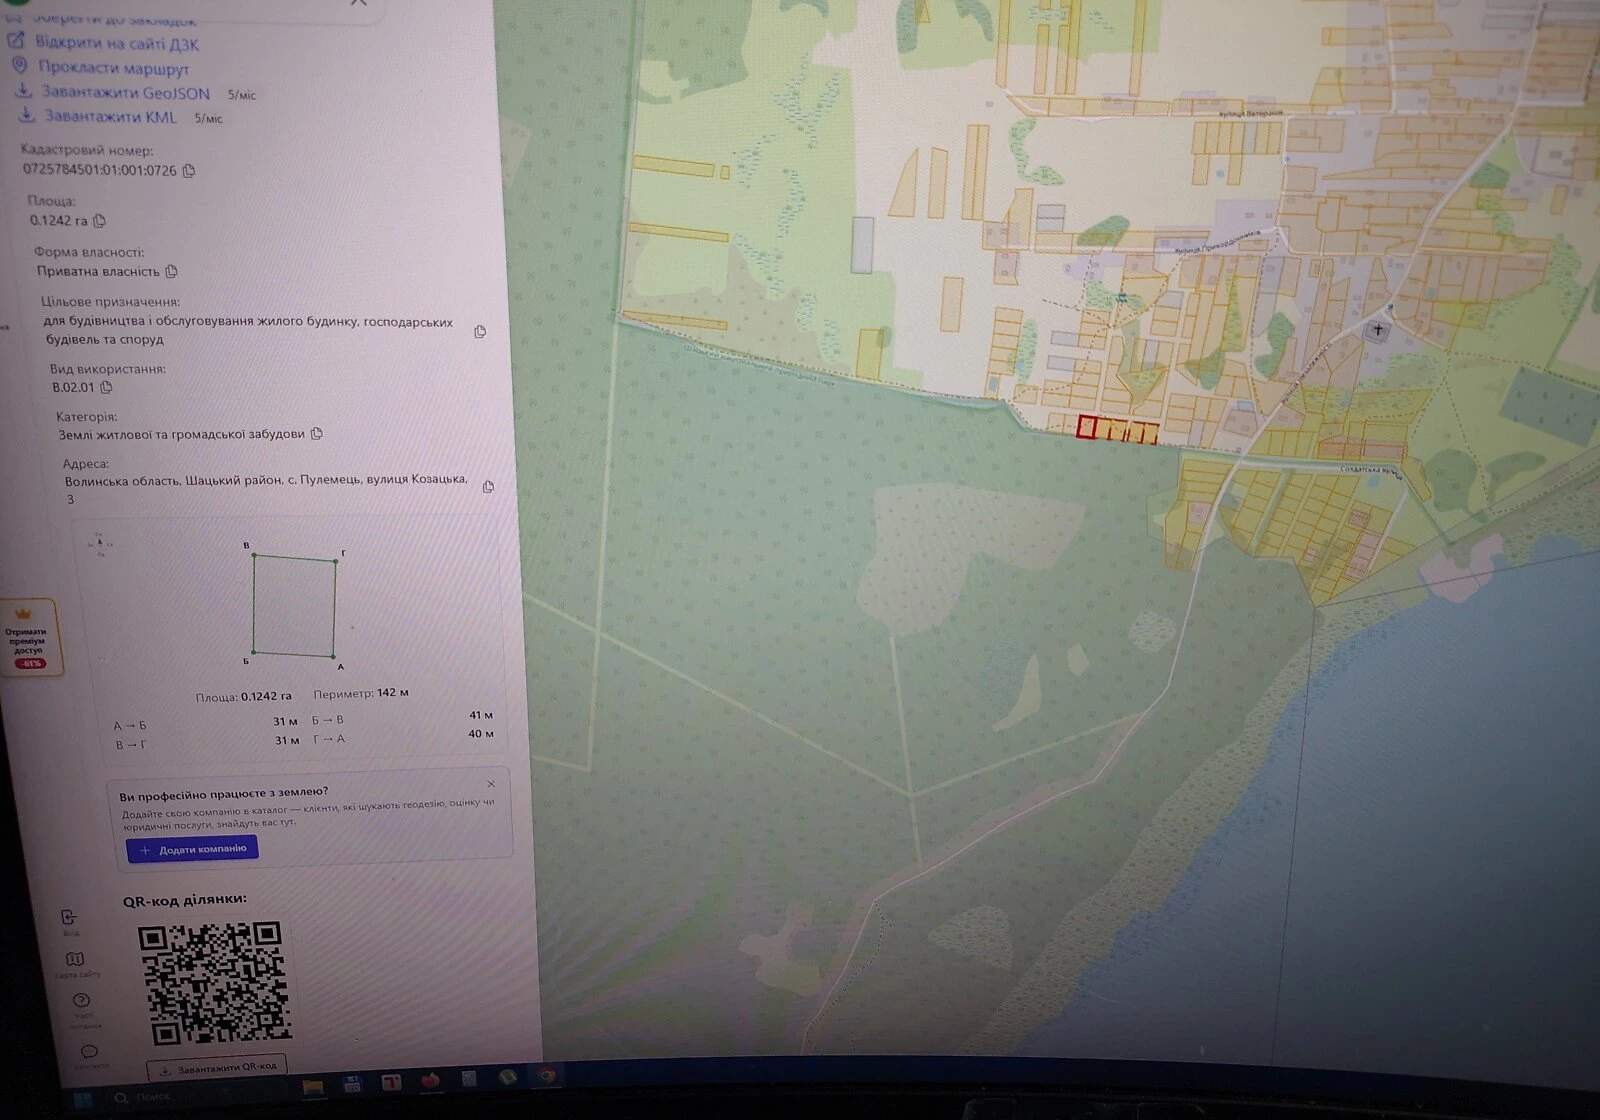The height and width of the screenshot is (1120, 1600).
Task: Copy the cadastral number 0725784501:01:001:0726
Action: click(189, 171)
